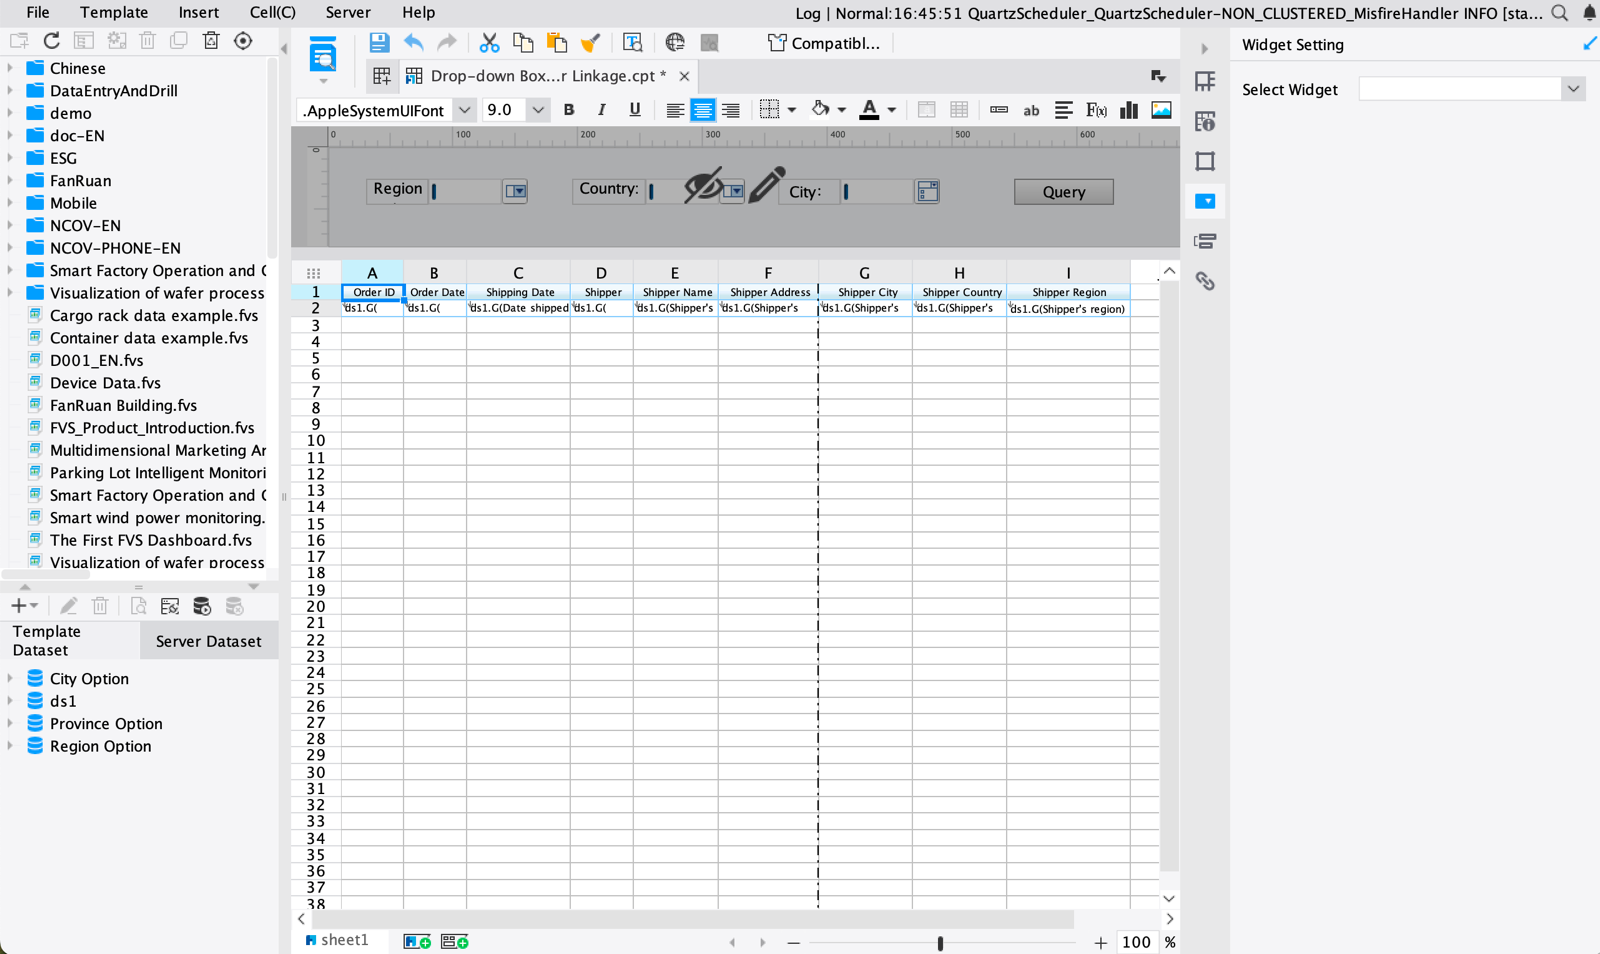Screen dimensions: 1600x954
Task: Open the font size dropdown
Action: point(538,110)
